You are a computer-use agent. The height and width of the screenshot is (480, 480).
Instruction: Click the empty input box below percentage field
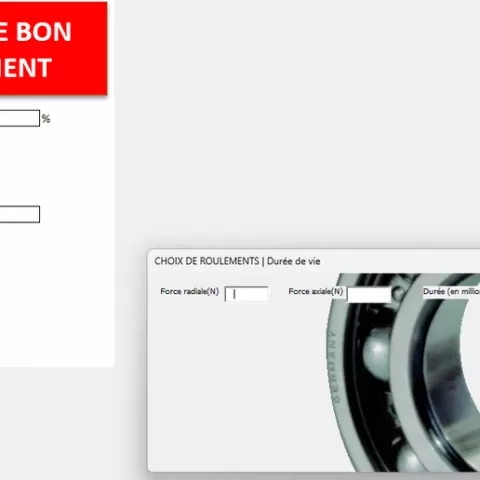pyautogui.click(x=20, y=214)
